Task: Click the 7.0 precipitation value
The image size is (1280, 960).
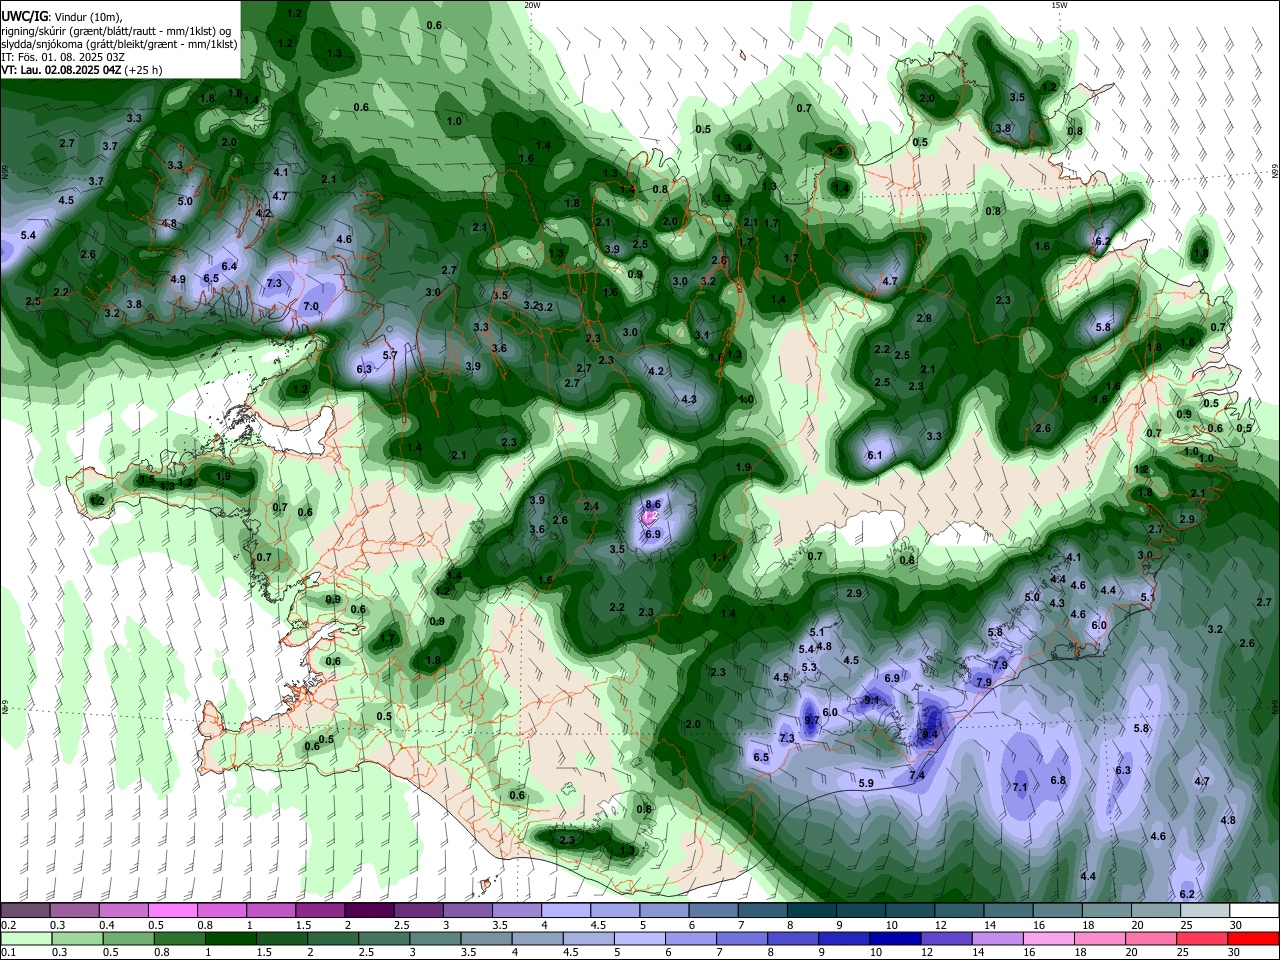Action: click(311, 306)
